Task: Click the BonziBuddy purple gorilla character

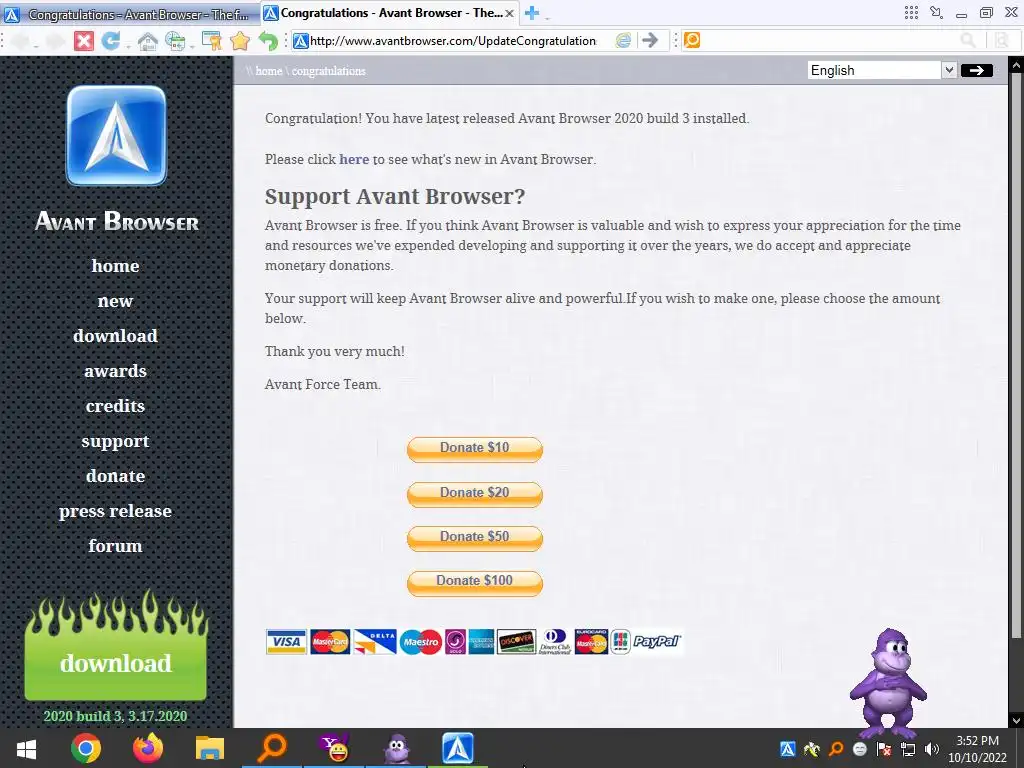Action: 888,682
